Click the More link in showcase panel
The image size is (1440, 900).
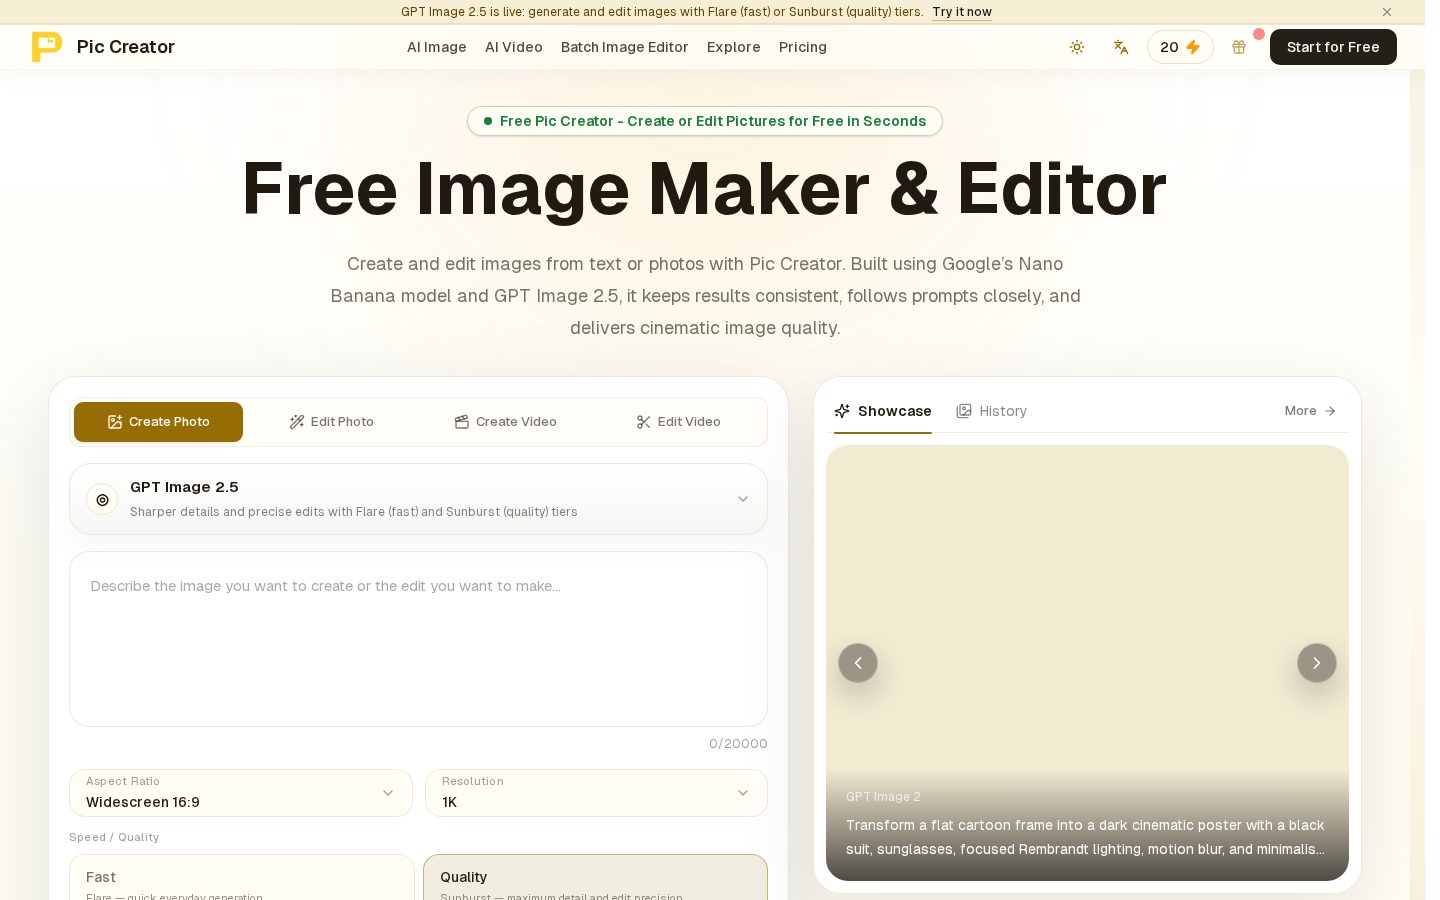point(1310,411)
